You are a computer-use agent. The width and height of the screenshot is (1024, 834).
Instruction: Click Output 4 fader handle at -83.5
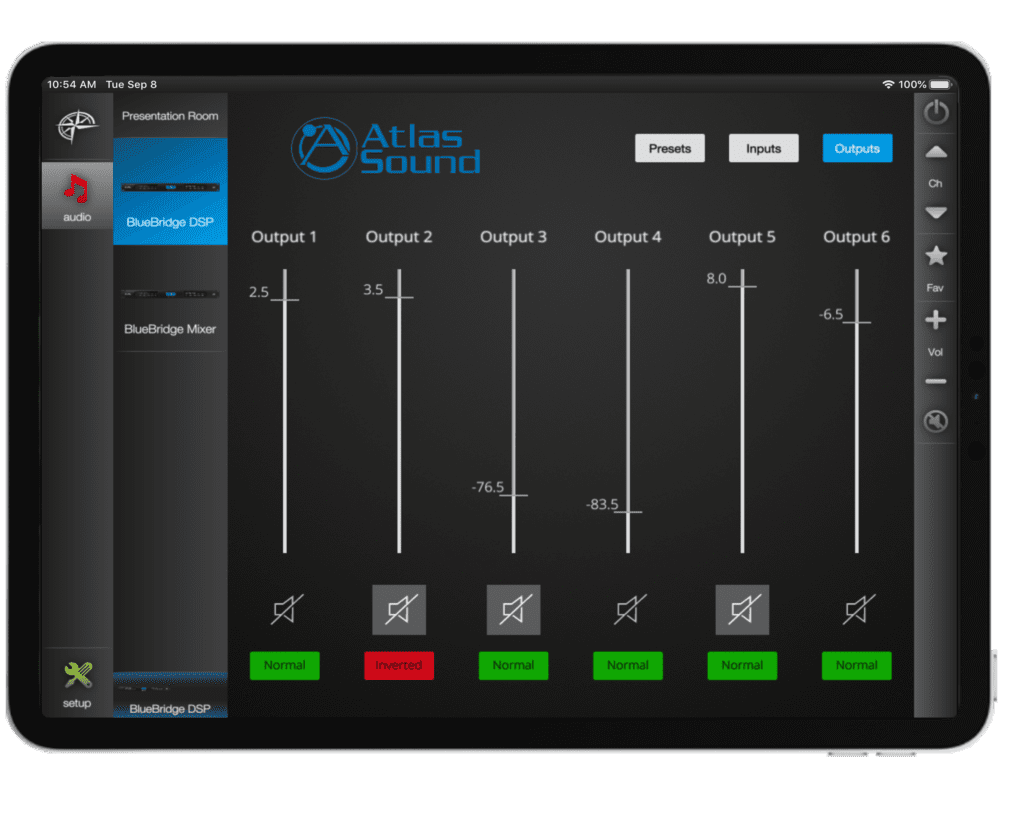click(628, 512)
